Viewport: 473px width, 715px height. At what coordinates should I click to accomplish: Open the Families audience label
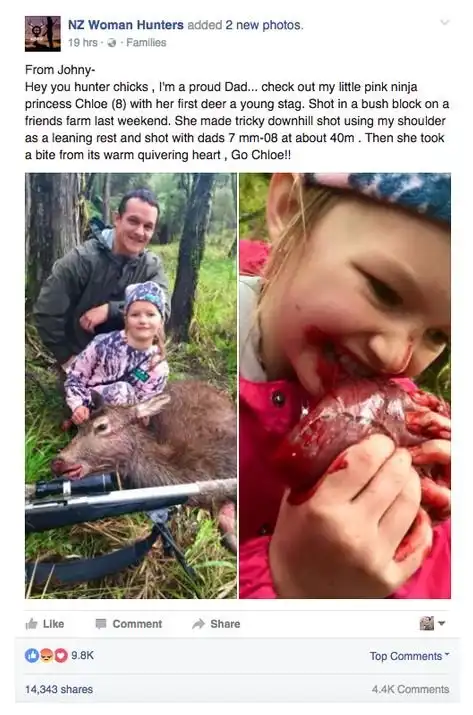coord(146,42)
